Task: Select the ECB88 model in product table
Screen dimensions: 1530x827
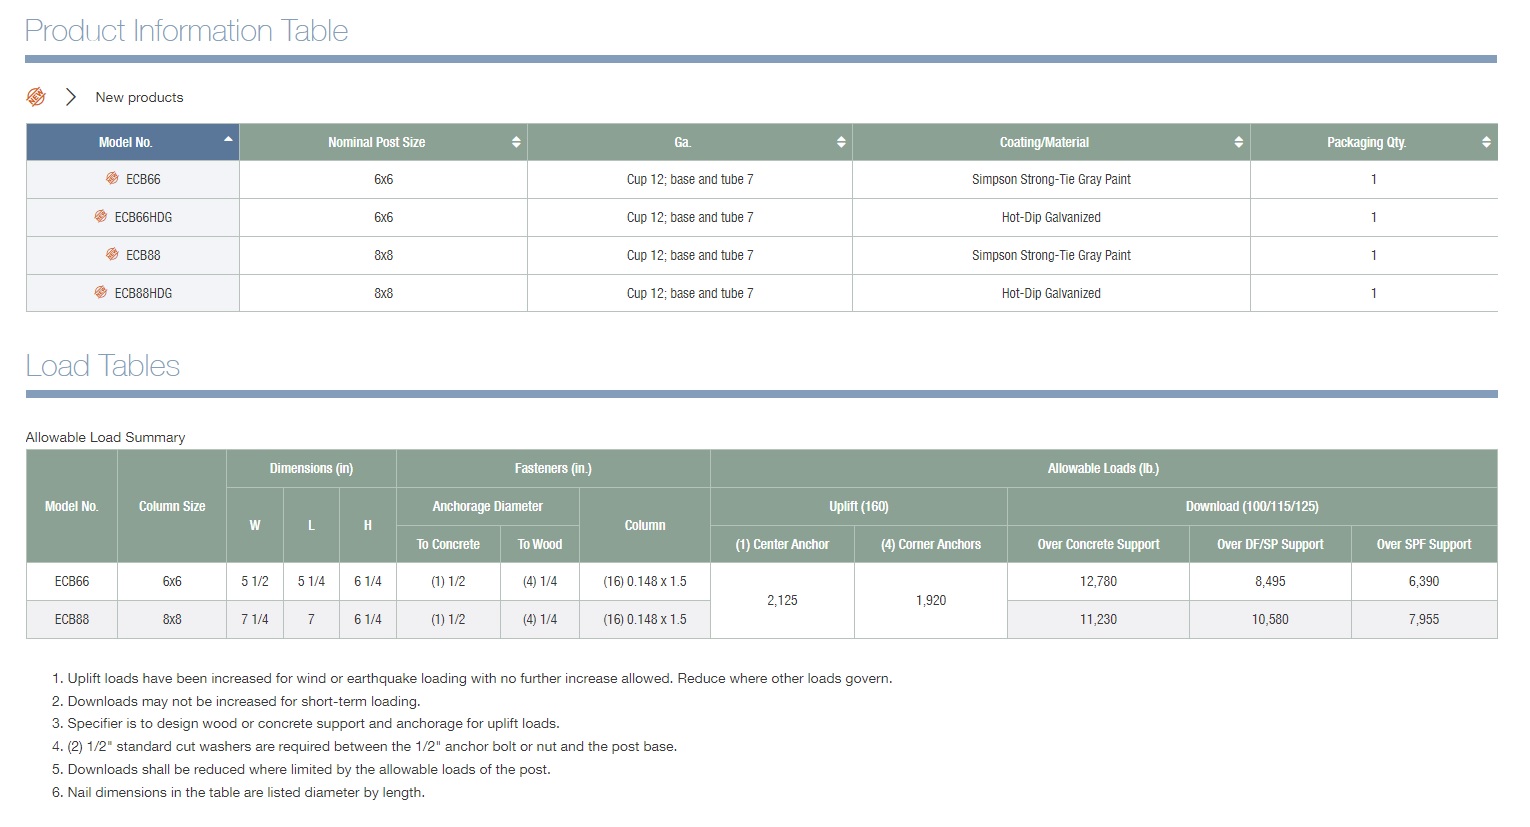Action: coord(143,256)
